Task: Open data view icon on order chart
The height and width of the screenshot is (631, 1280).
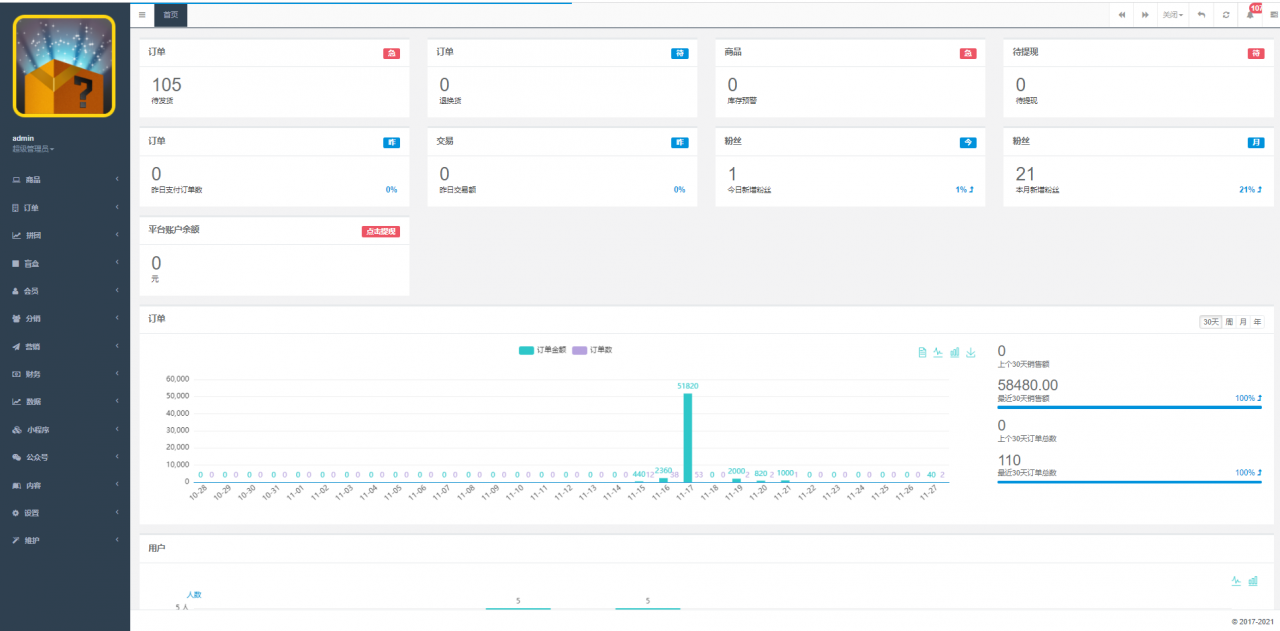Action: pos(922,352)
